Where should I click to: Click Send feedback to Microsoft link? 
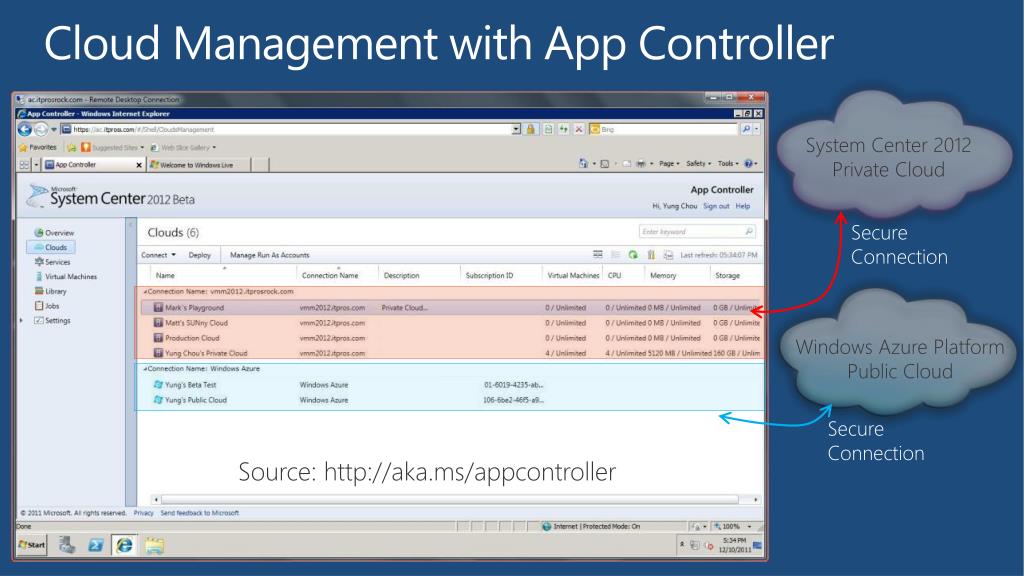(x=200, y=513)
